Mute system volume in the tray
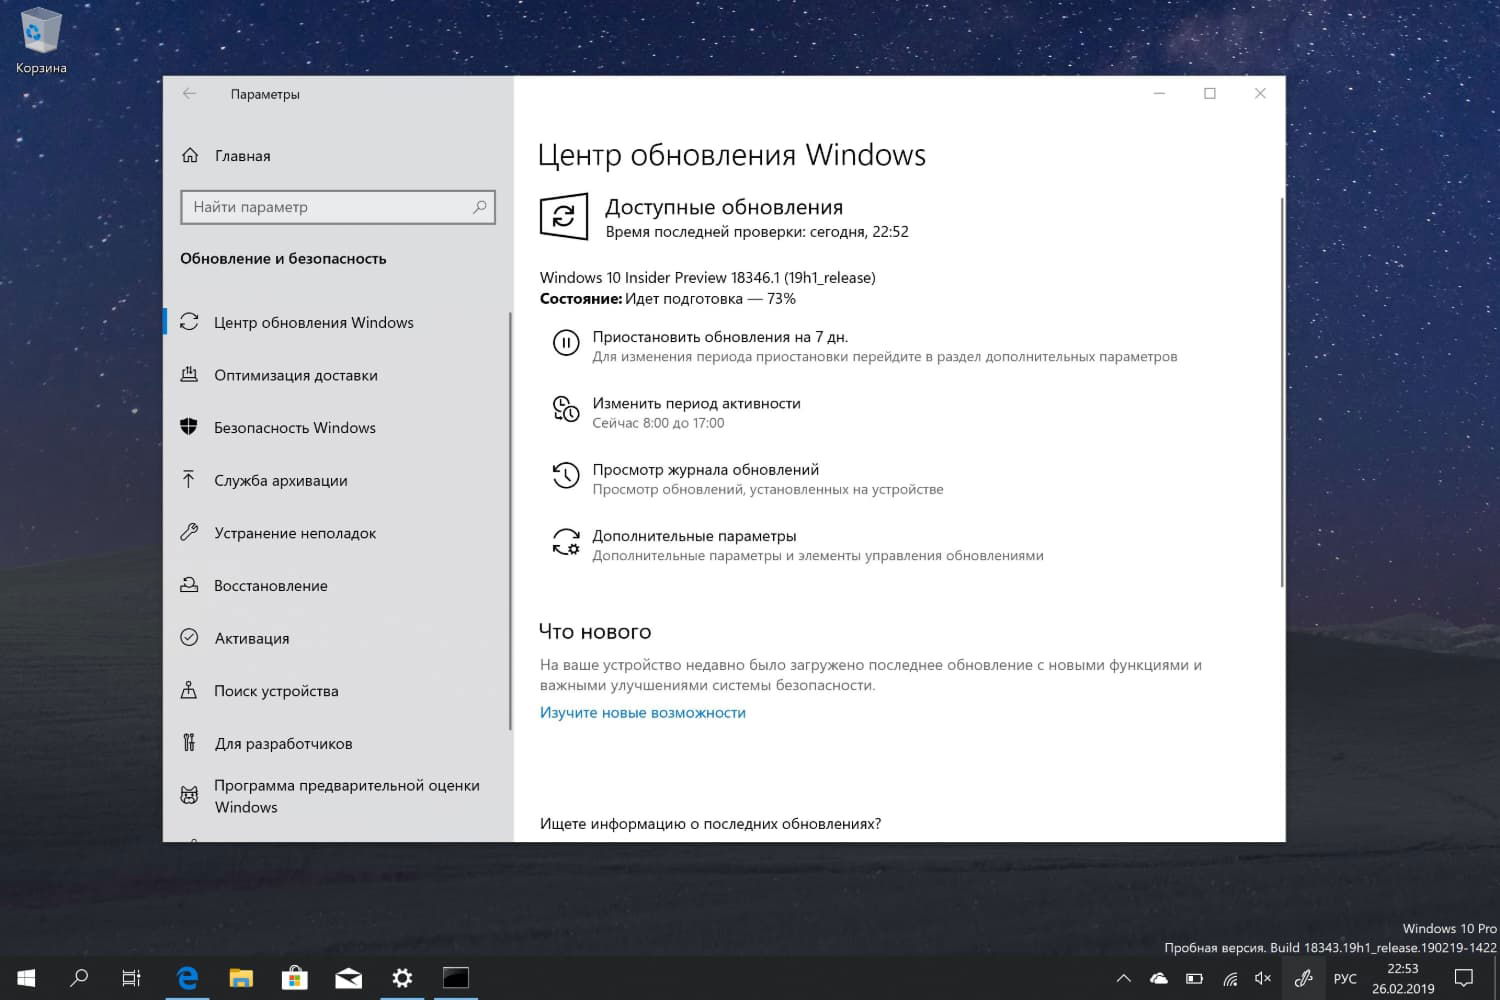Screen dimensions: 1500x1000 coord(1263,978)
